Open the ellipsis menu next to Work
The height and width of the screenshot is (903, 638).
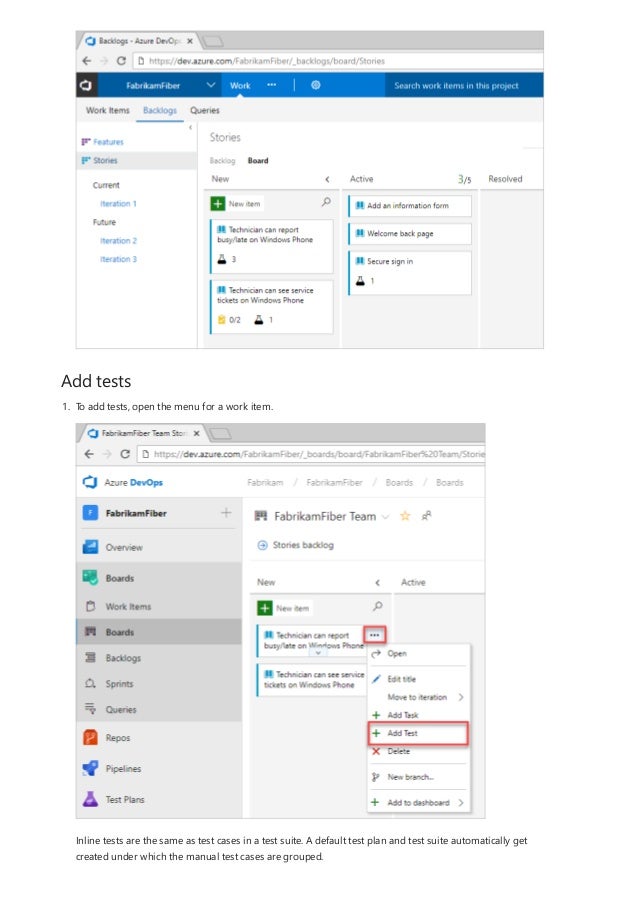(271, 85)
